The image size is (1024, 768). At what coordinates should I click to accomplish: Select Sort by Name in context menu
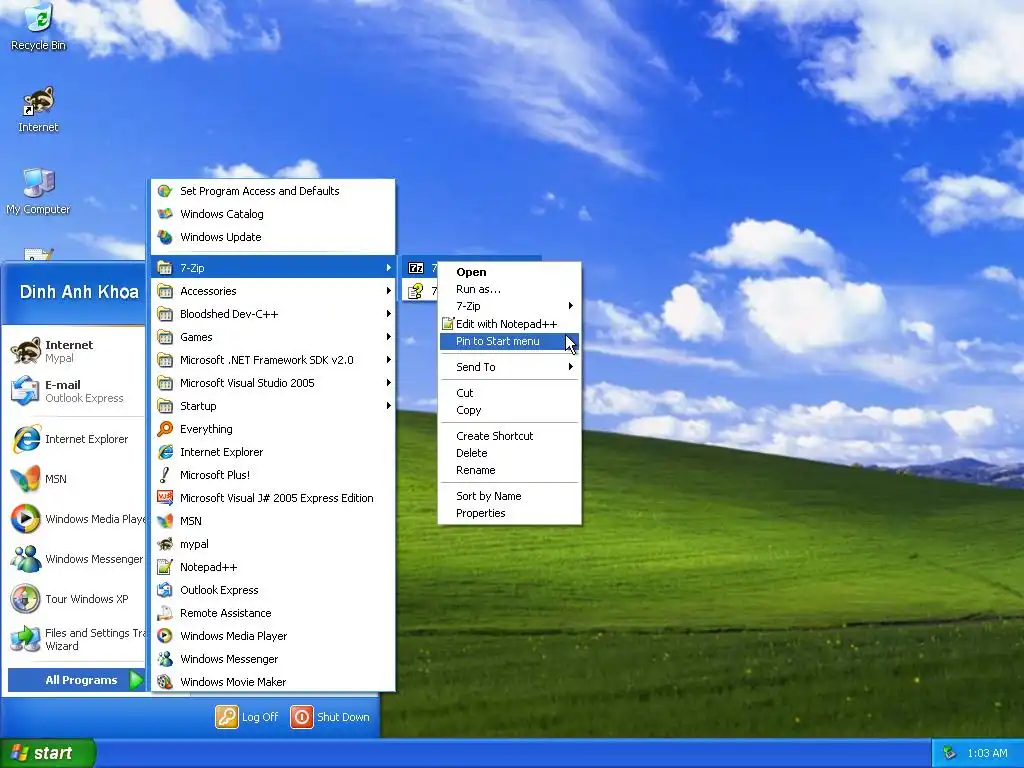point(509,496)
